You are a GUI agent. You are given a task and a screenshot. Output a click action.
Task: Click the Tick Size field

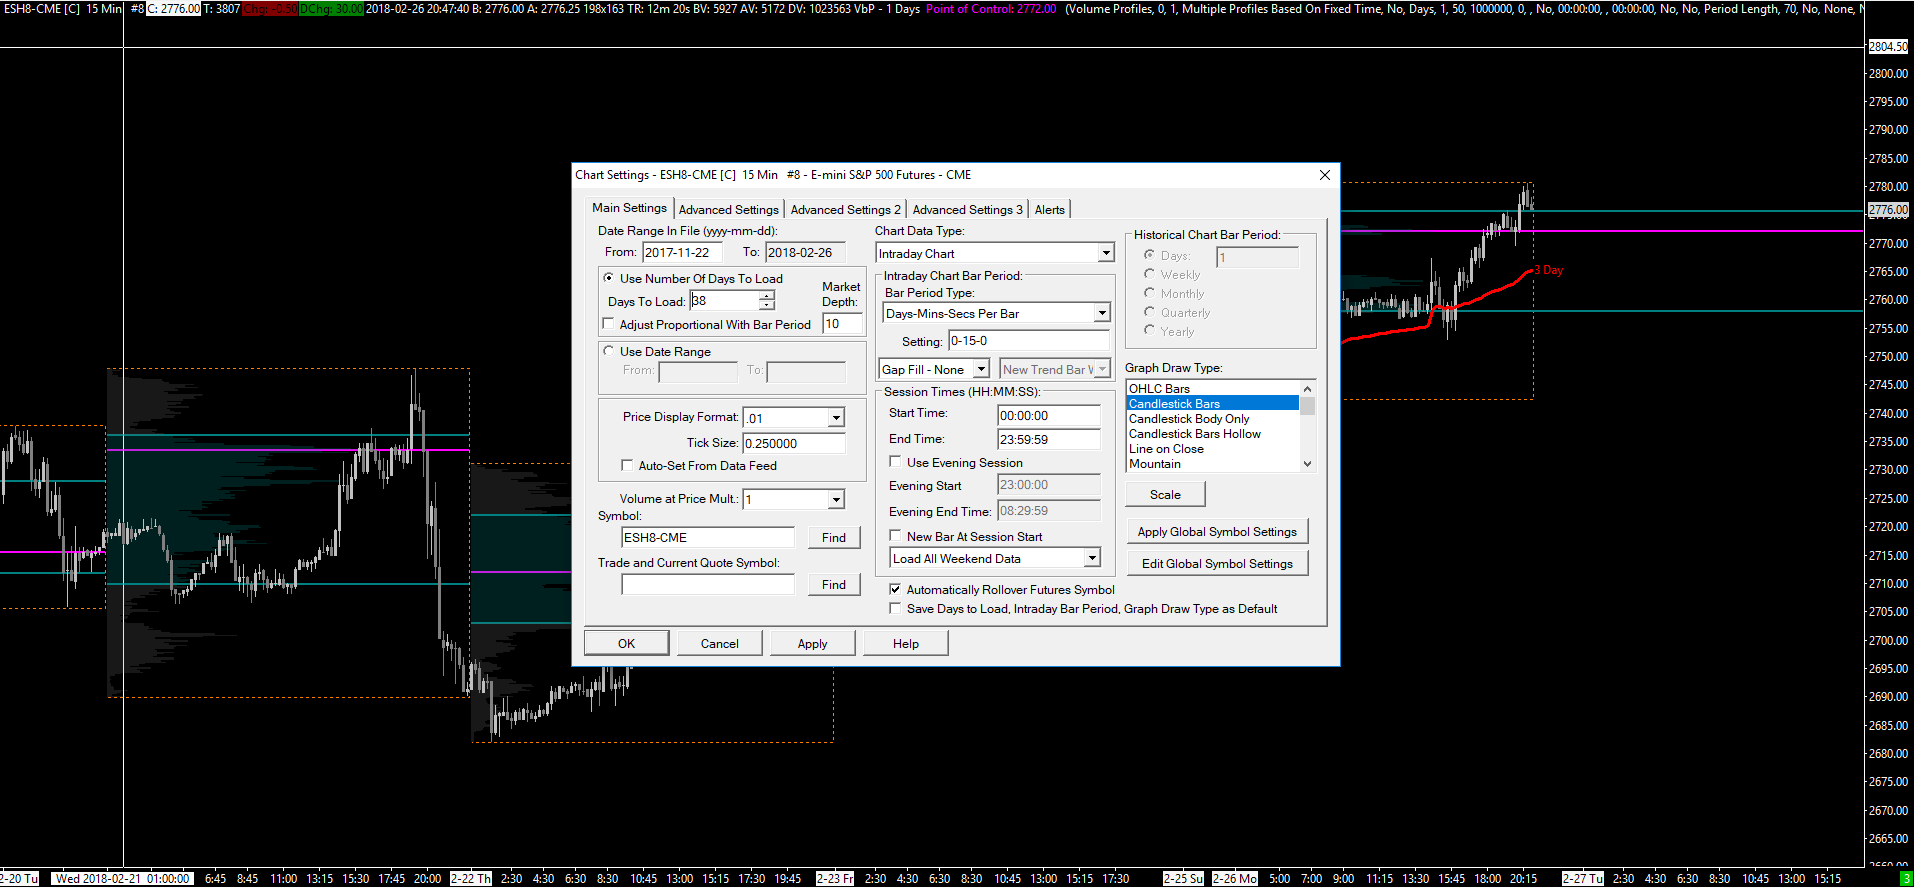coord(794,443)
